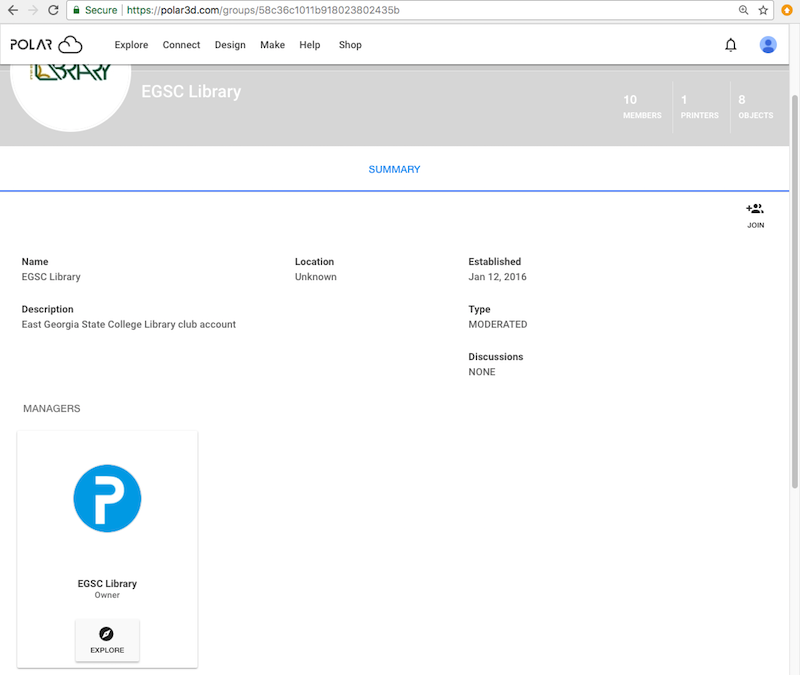Click the MANAGERS section heading

pos(52,409)
